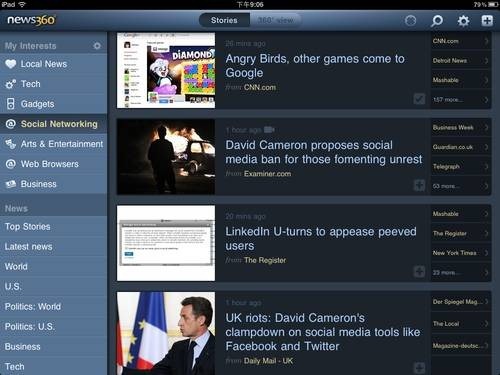
Task: Open Latest news section
Action: pyautogui.click(x=53, y=247)
